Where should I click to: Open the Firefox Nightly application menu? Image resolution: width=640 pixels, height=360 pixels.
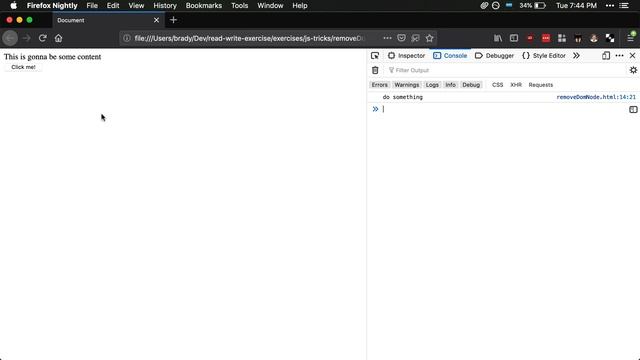point(52,6)
